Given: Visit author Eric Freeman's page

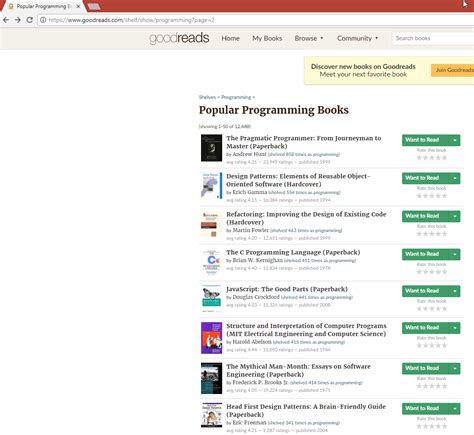Looking at the screenshot, I should [249, 423].
